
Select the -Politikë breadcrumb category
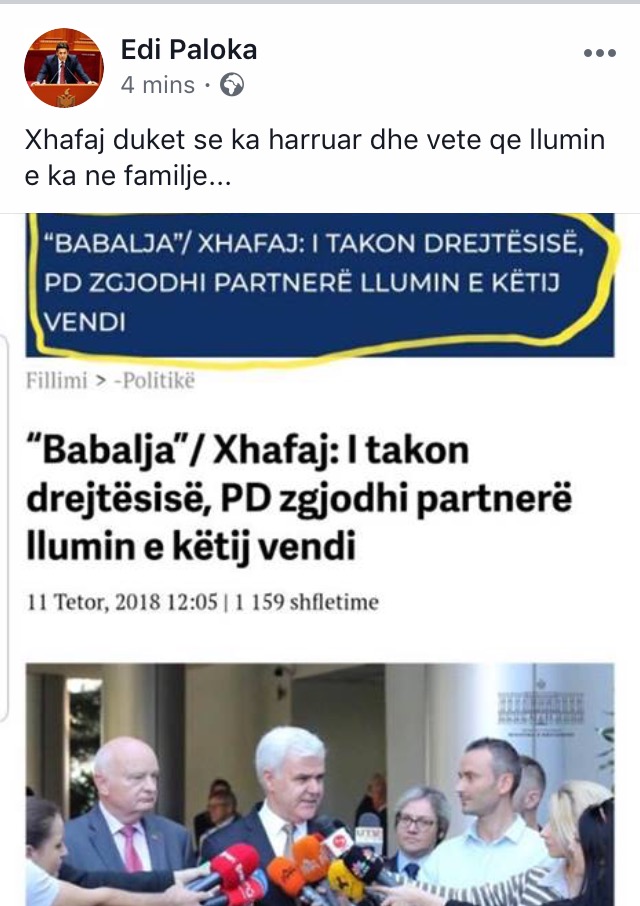pos(154,381)
